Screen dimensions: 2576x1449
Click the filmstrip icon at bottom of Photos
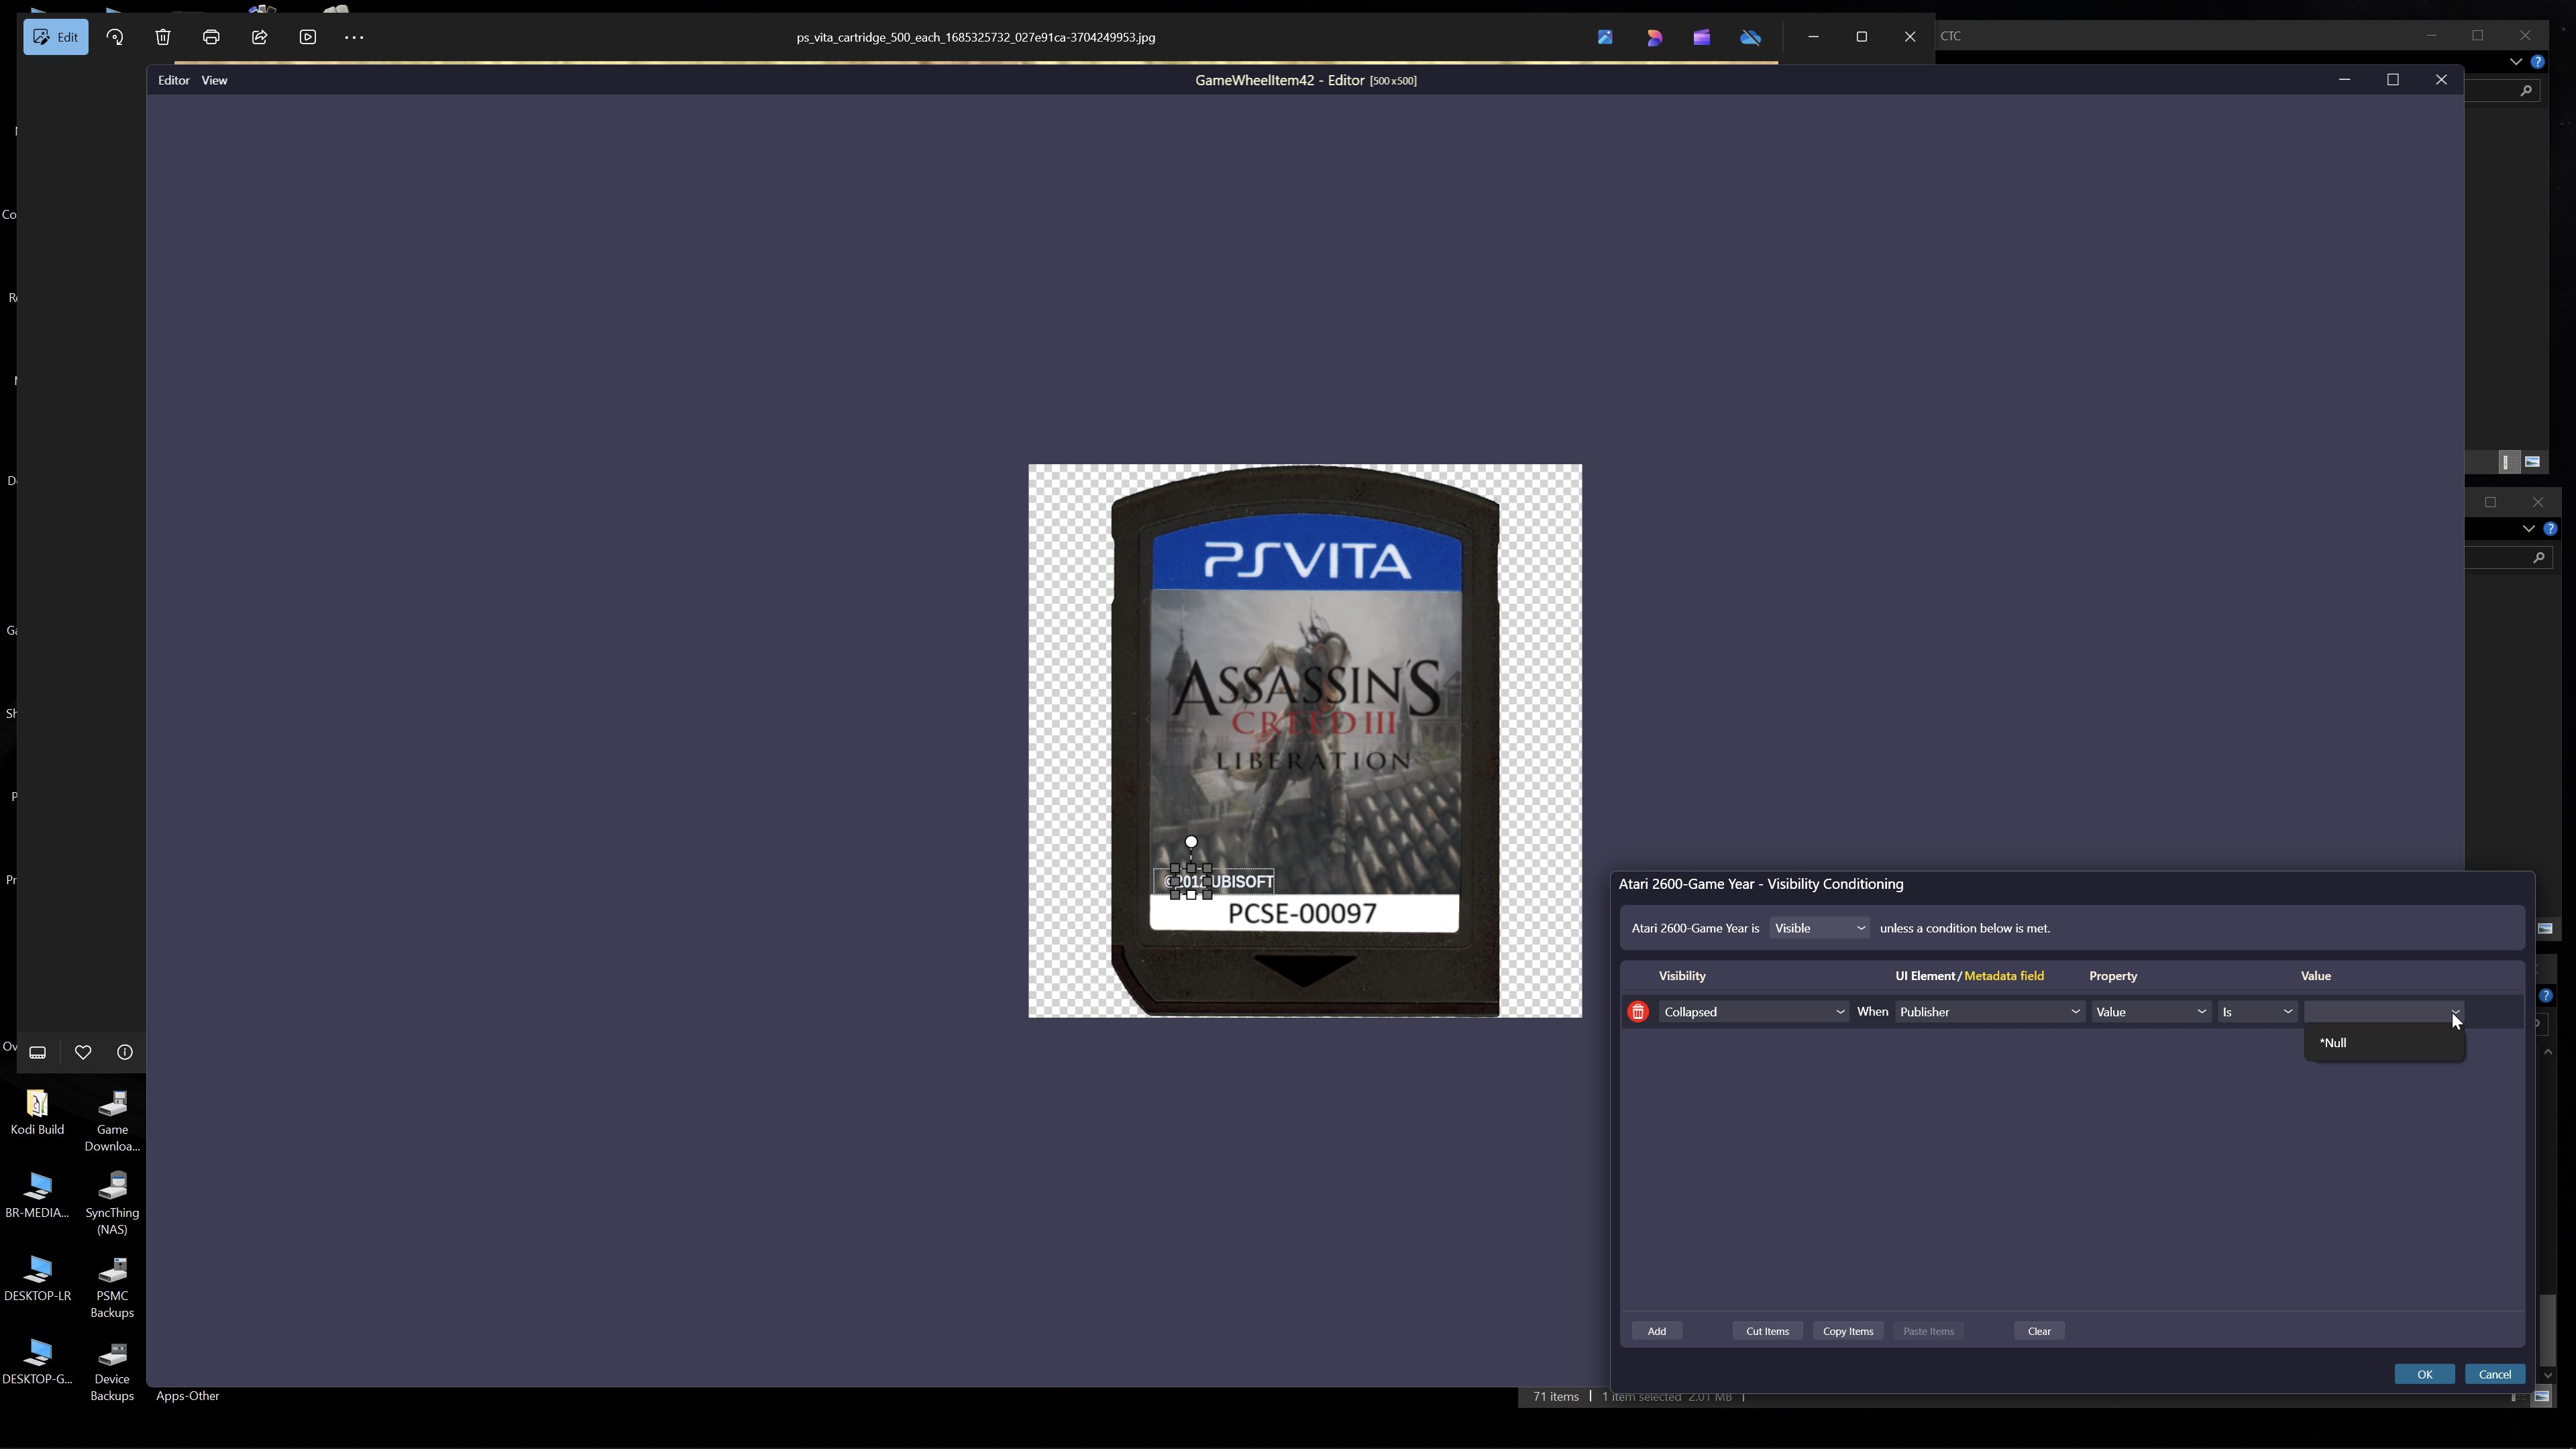[38, 1052]
